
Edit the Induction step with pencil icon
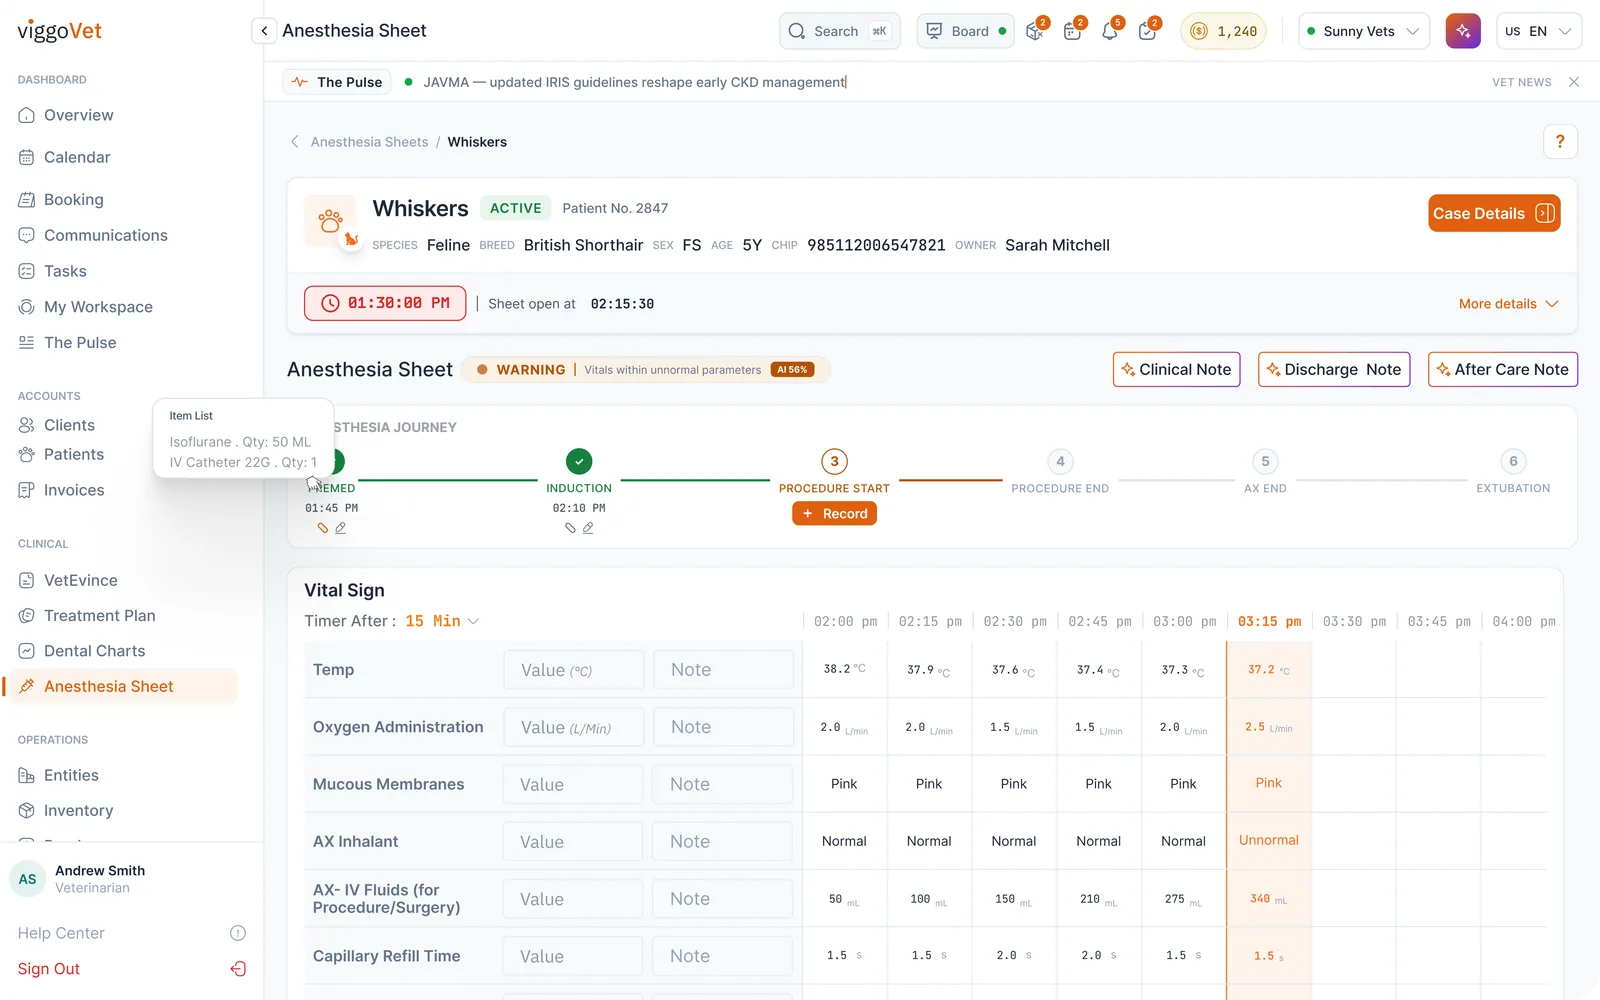point(588,528)
